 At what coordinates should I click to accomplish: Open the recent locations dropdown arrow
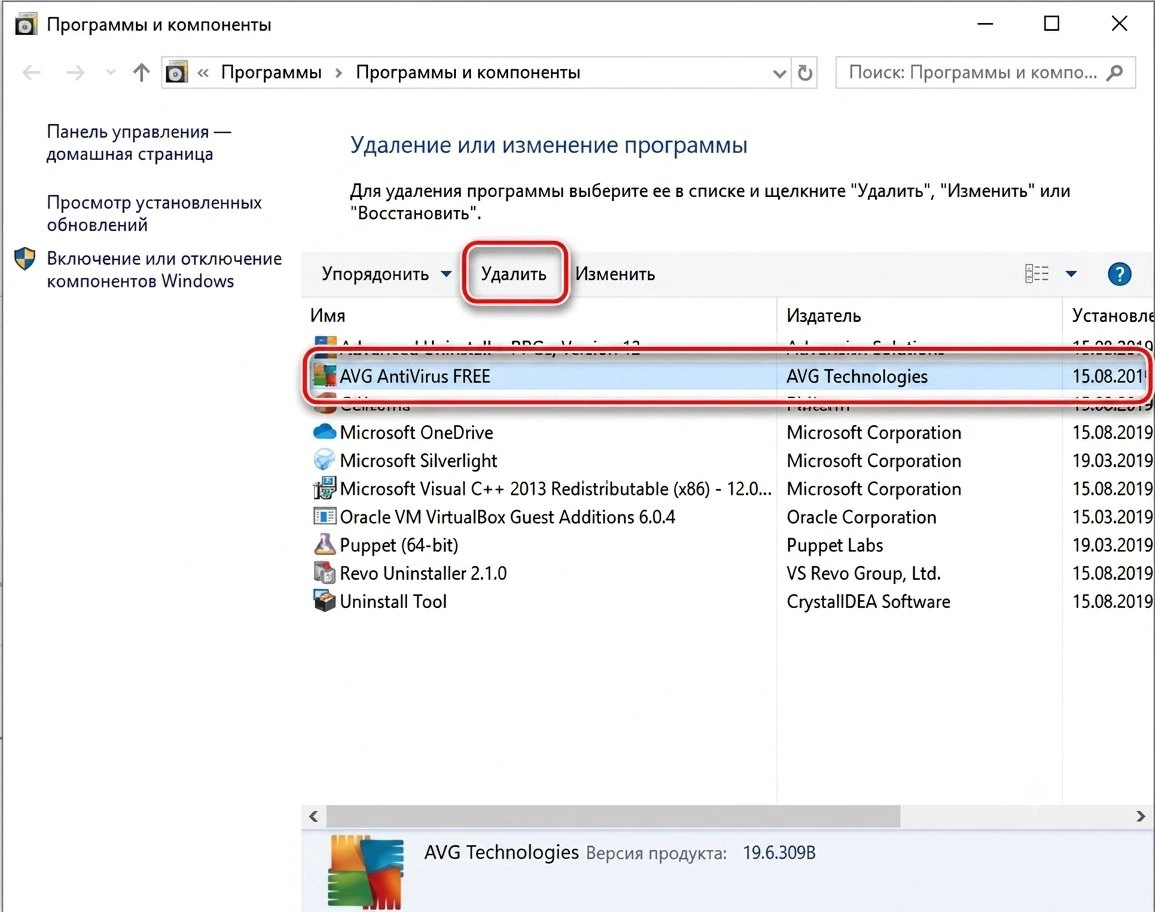tap(110, 72)
